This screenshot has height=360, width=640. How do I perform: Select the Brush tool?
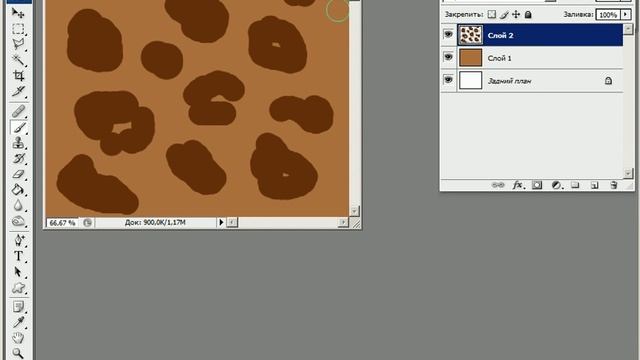click(18, 127)
